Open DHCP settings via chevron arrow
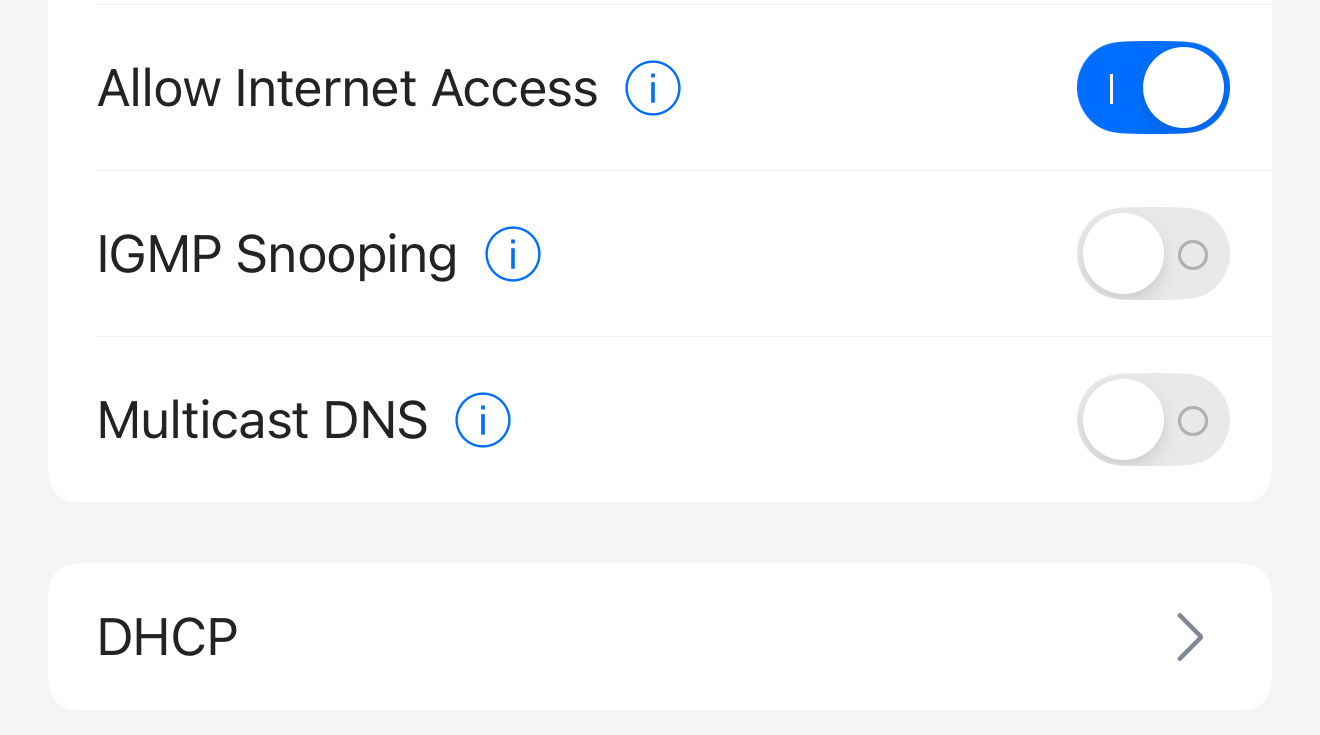1320x735 pixels. 1189,637
